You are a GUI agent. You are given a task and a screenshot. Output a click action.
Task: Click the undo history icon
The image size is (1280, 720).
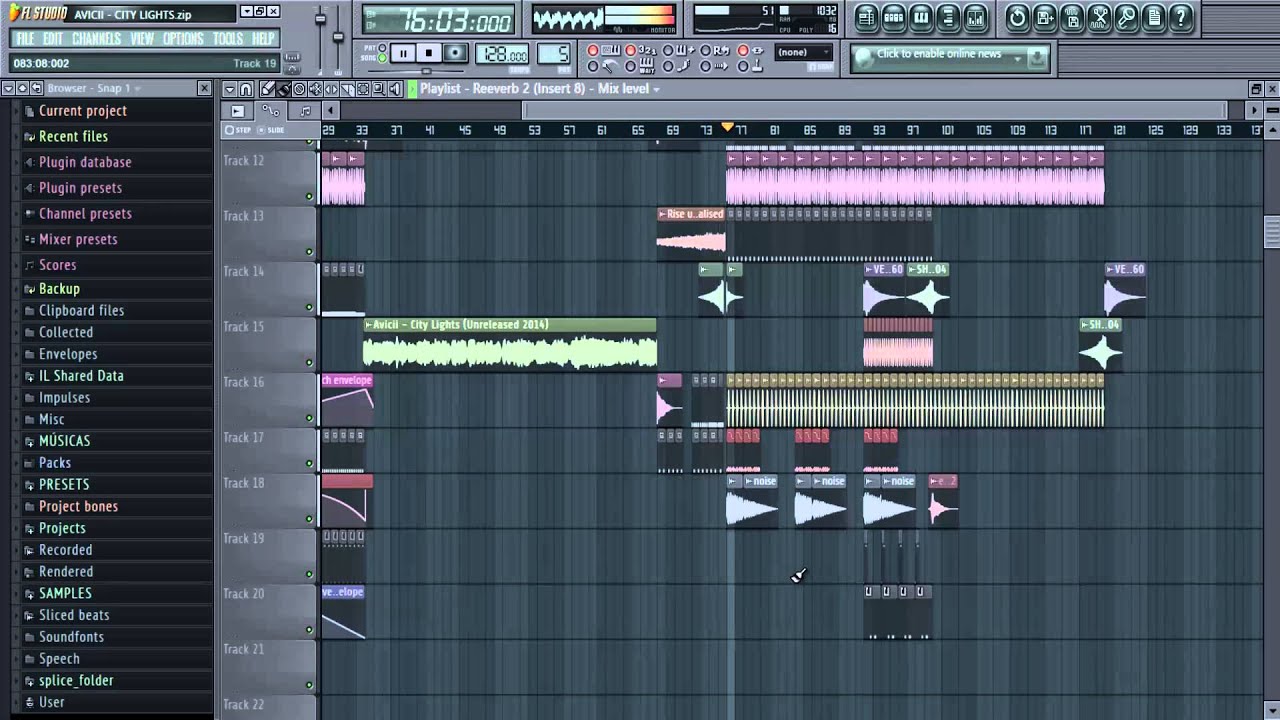point(1018,17)
